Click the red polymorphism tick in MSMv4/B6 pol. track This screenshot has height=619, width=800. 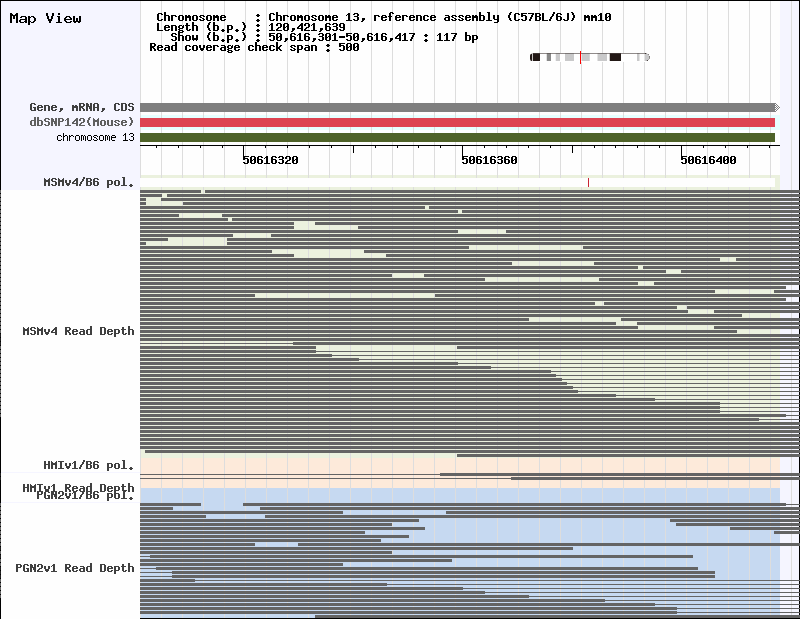coord(588,182)
